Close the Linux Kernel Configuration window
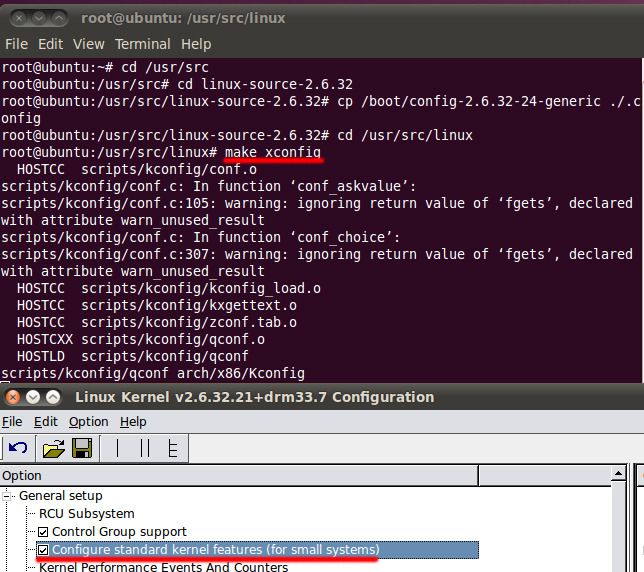Screen dimensions: 644x572 (13, 397)
